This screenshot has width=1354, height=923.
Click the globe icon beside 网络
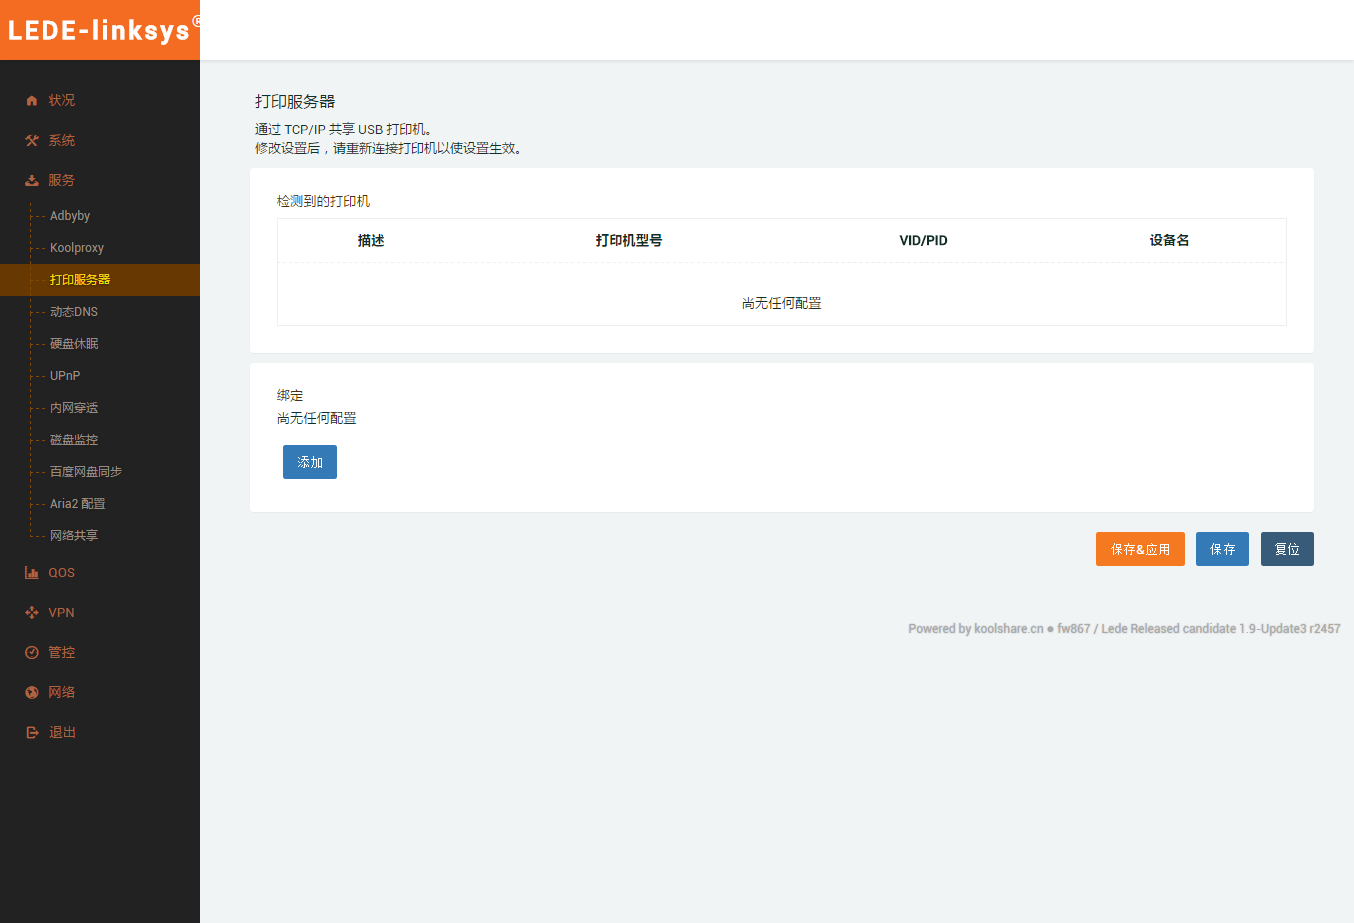pyautogui.click(x=32, y=692)
